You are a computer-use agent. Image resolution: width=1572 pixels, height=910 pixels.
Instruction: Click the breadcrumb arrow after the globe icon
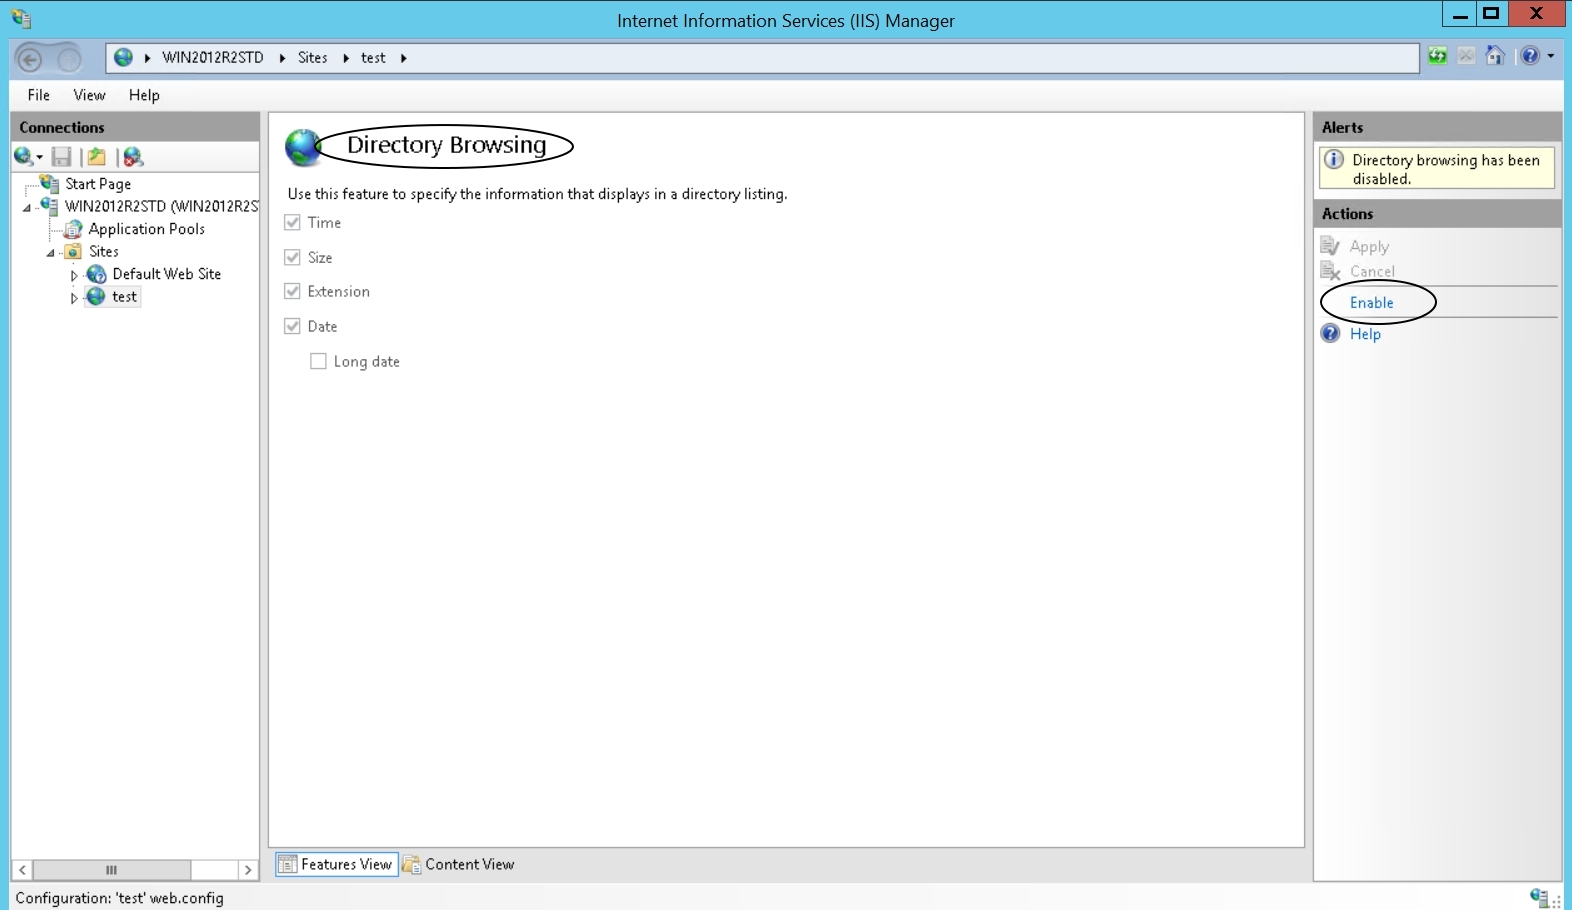coord(147,58)
